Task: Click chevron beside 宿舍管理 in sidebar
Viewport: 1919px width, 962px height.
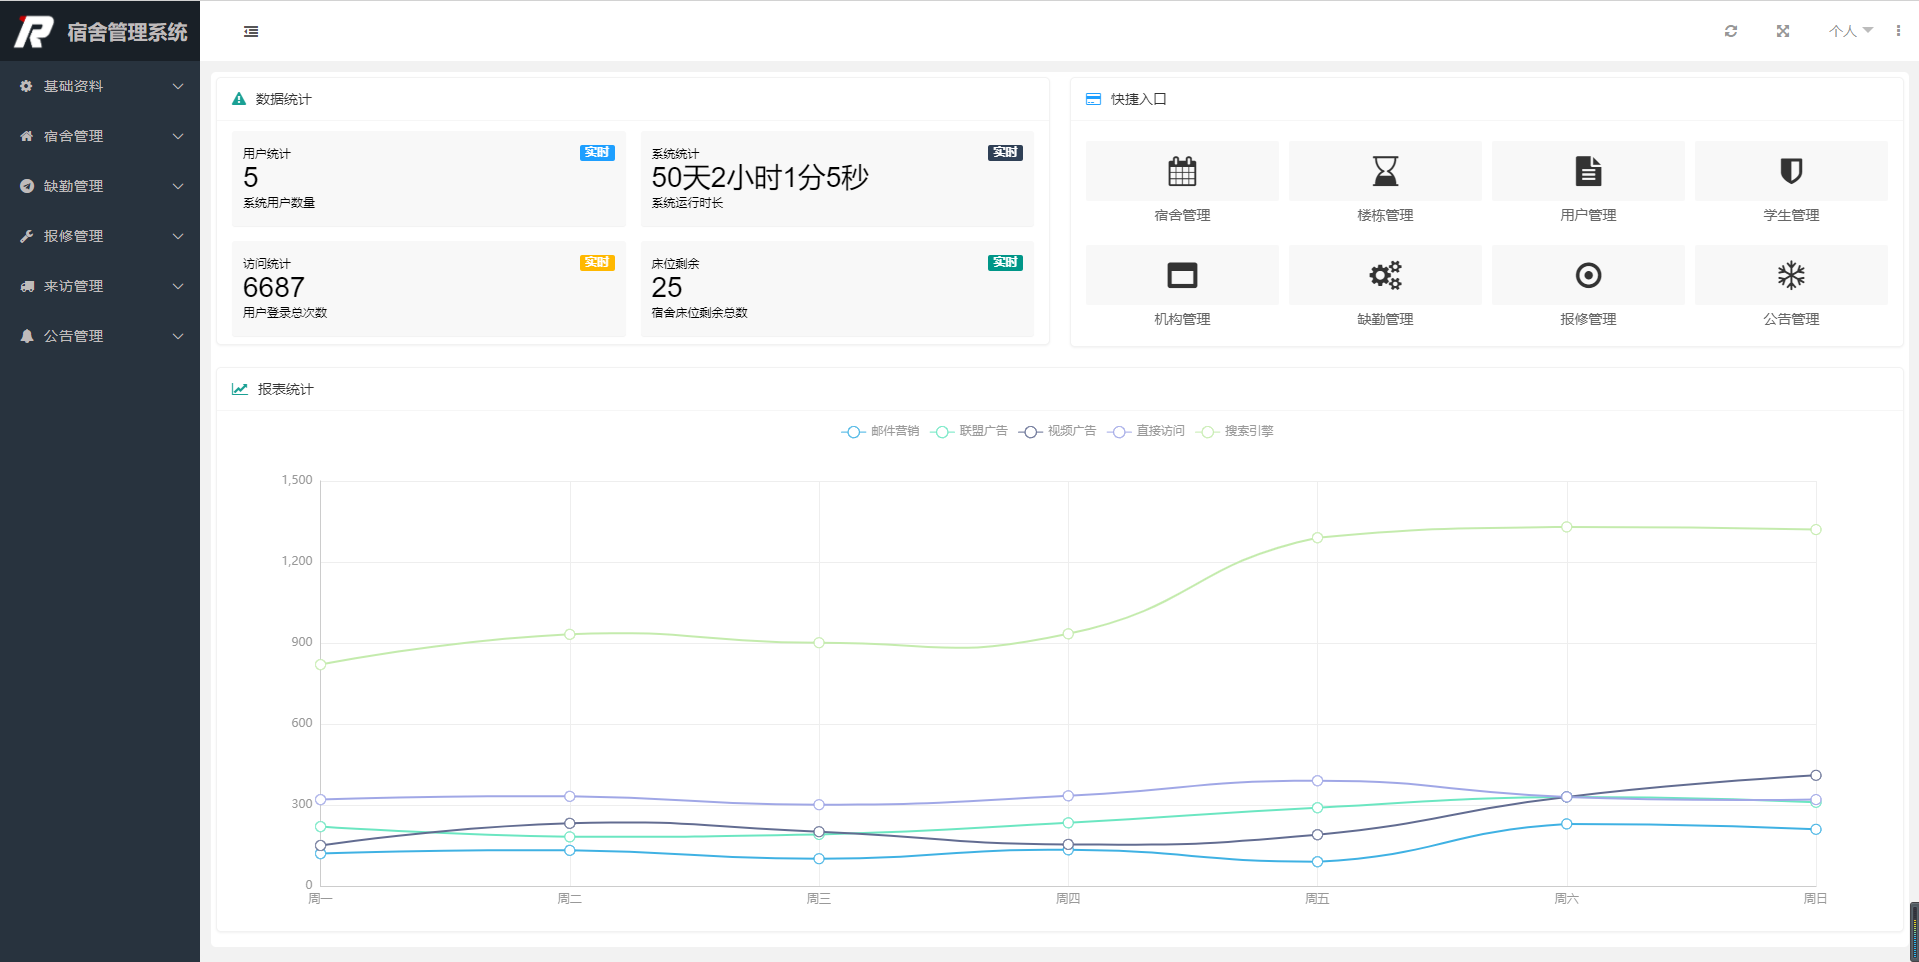Action: point(178,136)
